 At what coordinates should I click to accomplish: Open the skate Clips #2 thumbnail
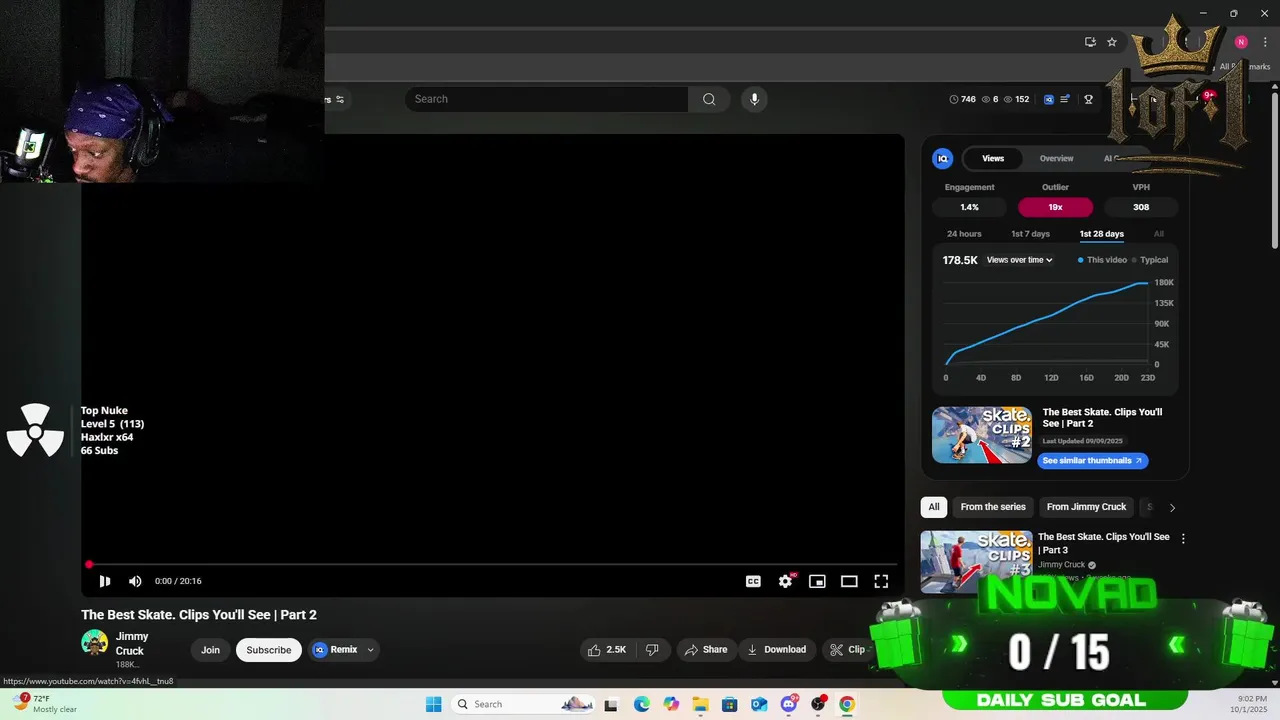click(x=981, y=435)
